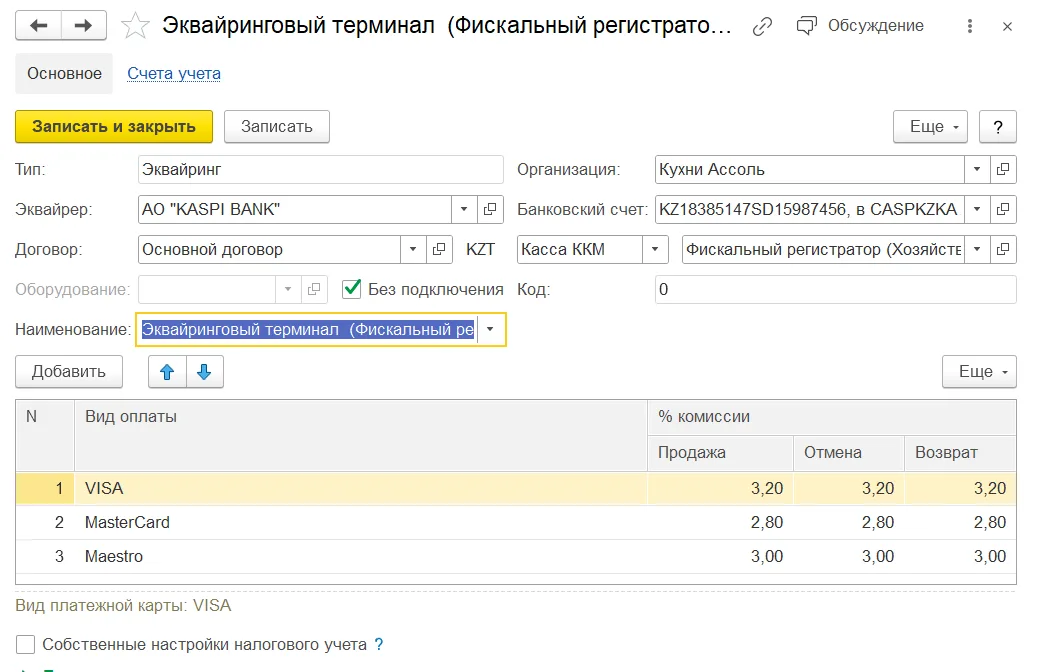Open the Счета учета tab
Viewport: 1037px width, 672px height.
(x=174, y=73)
